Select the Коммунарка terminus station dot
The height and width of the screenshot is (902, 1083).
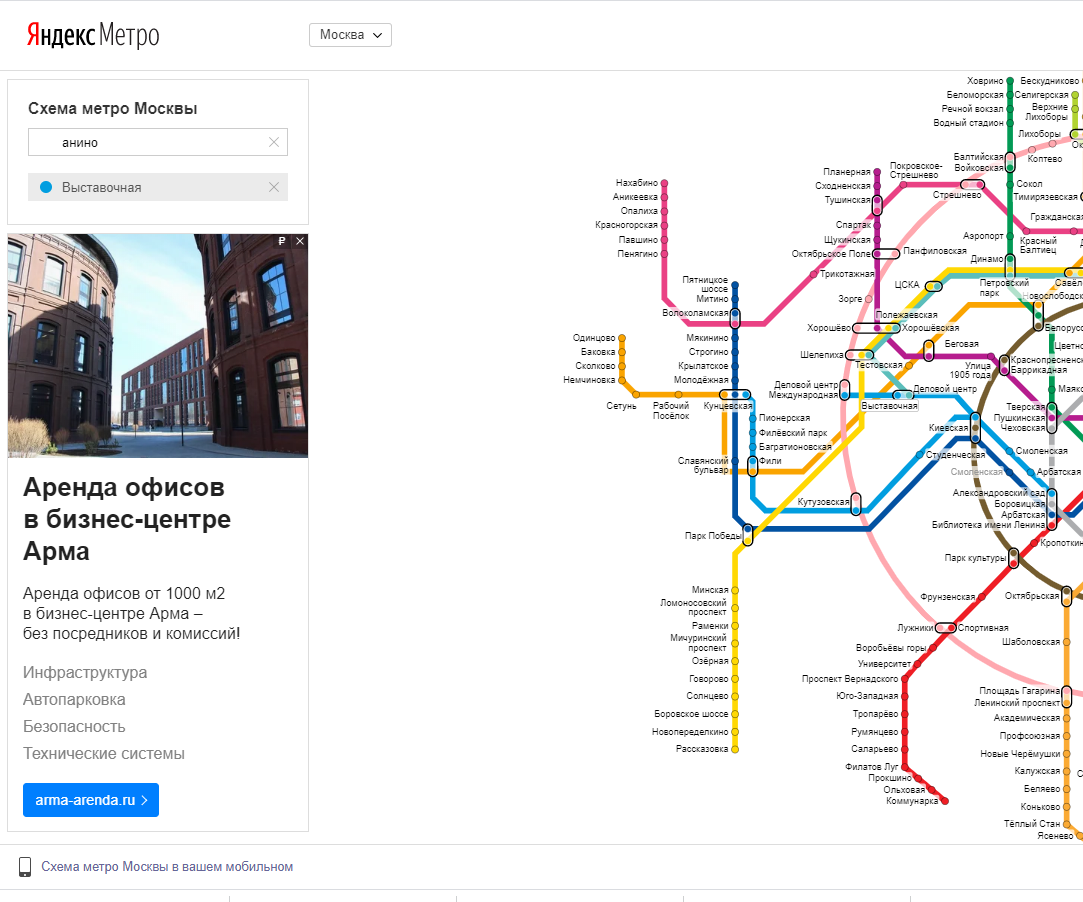pyautogui.click(x=944, y=801)
